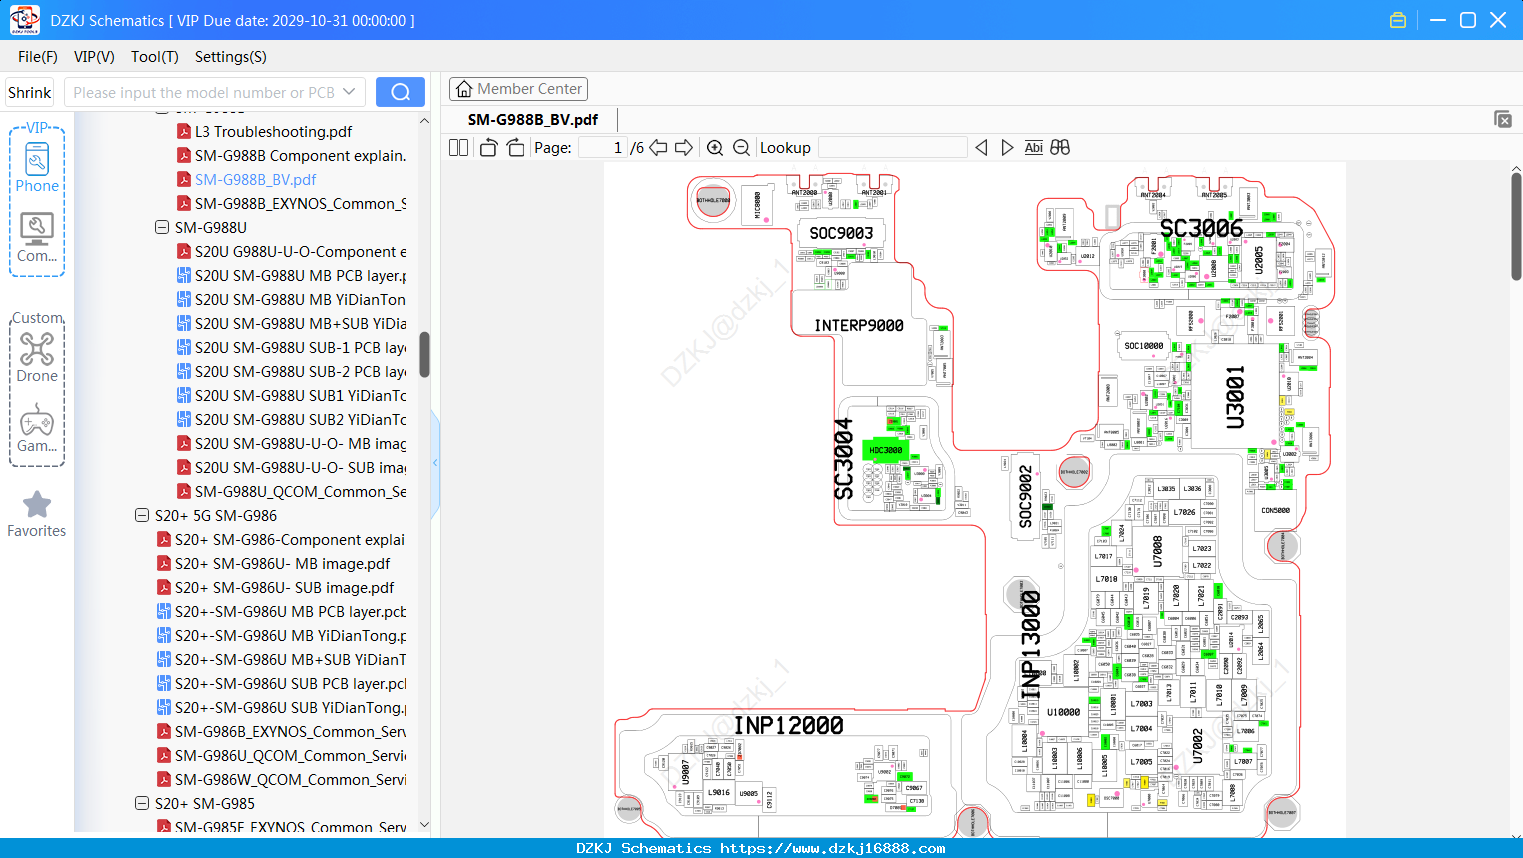Zoom out of the schematic
Image resolution: width=1523 pixels, height=858 pixels.
741,147
